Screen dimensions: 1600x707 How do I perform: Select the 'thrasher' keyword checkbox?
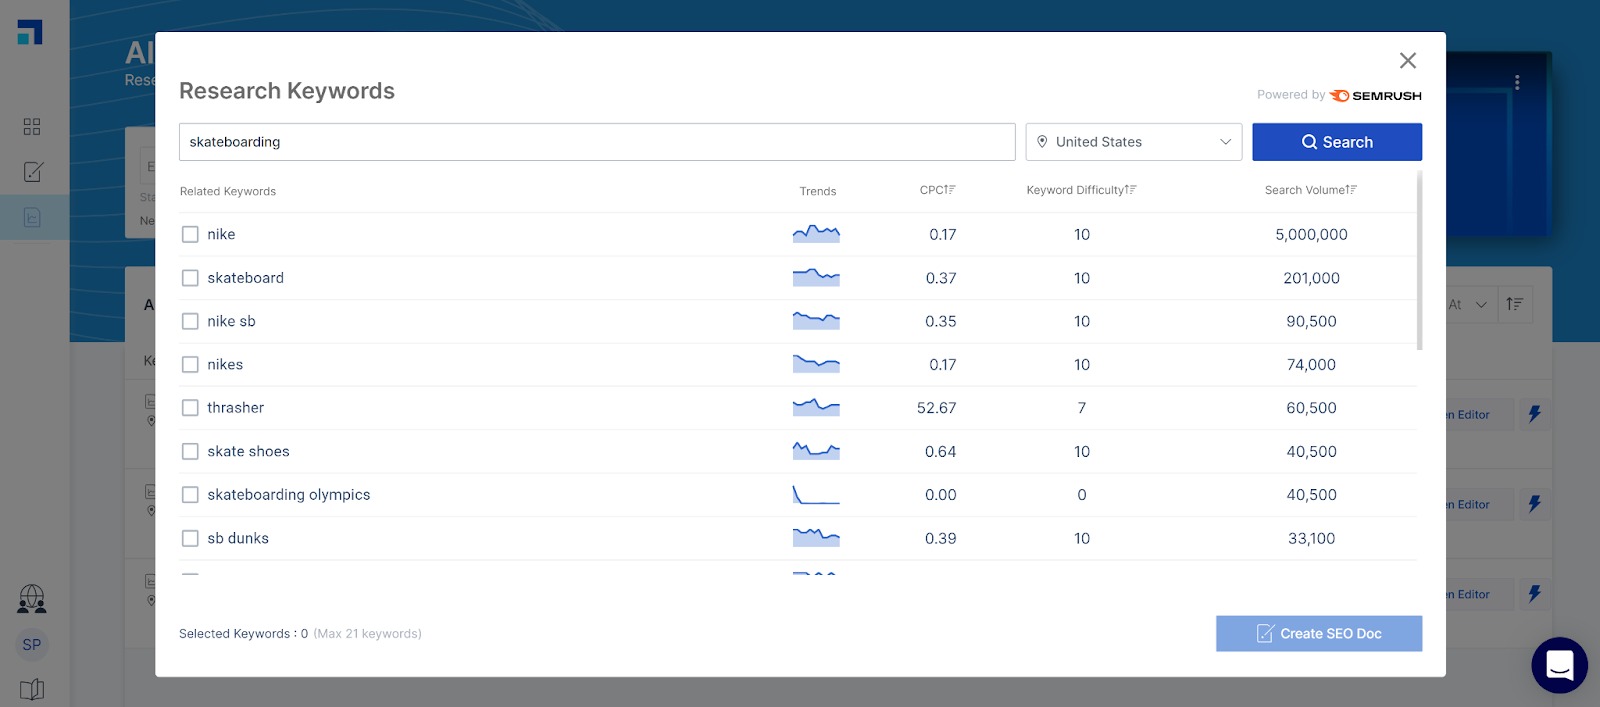pos(190,408)
